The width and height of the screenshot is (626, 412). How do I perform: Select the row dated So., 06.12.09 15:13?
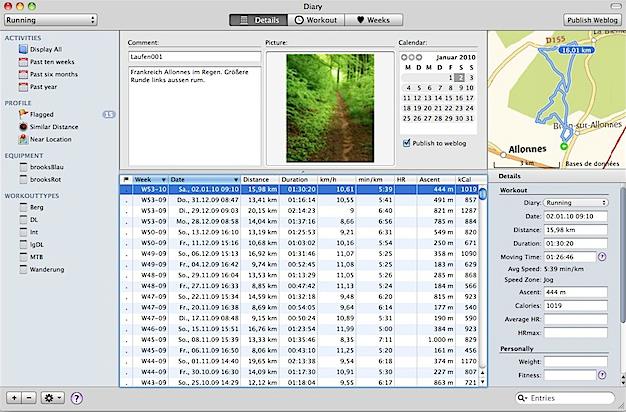pos(299,254)
